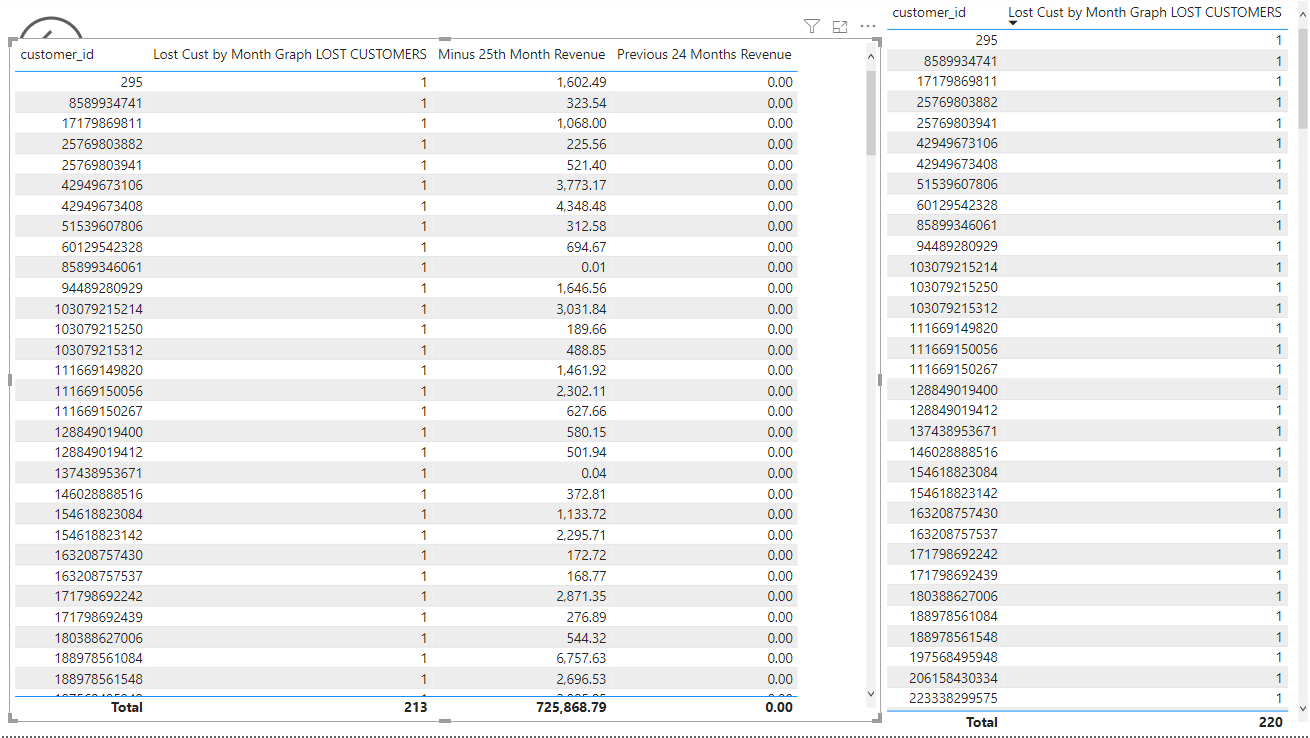Screen dimensions: 1310x738
Task: Click the scrollbar thumb of the revenue table
Action: pos(870,112)
